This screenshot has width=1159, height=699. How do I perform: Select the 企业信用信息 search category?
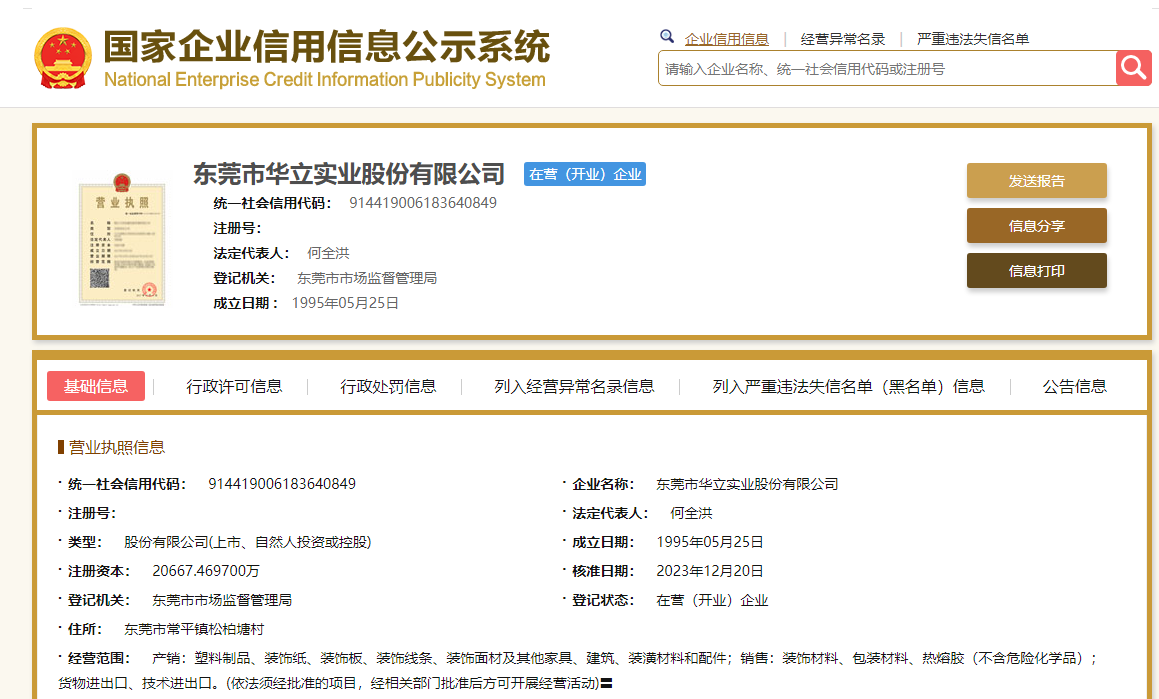pyautogui.click(x=727, y=39)
